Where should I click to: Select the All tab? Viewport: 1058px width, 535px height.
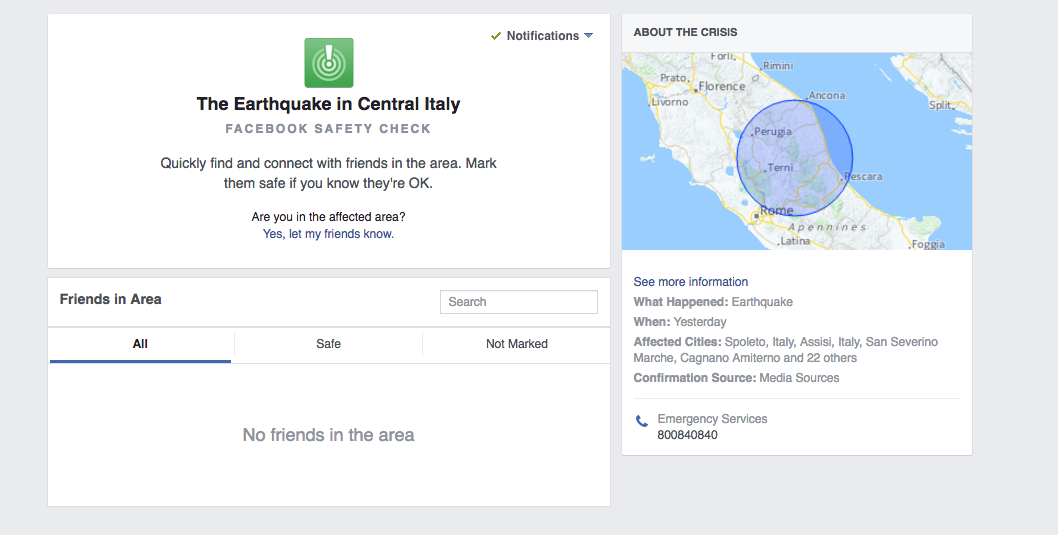[x=140, y=344]
